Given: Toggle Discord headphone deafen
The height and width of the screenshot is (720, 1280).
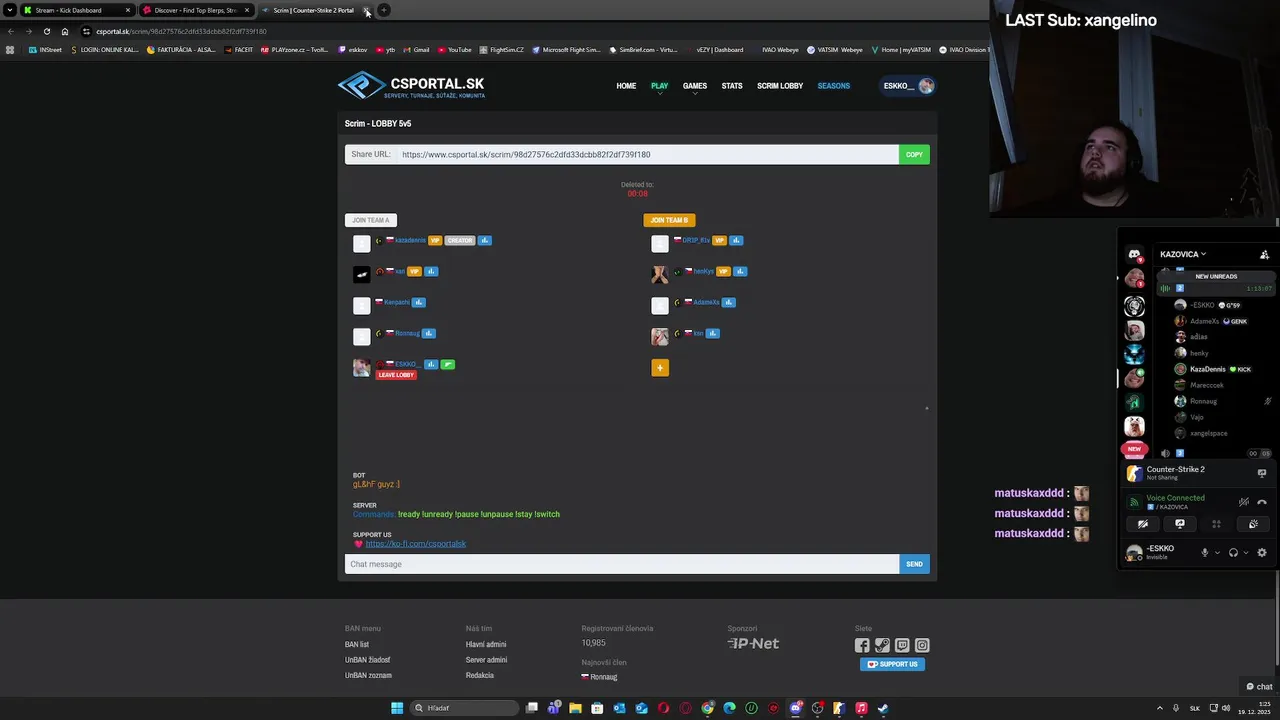Looking at the screenshot, I should (1233, 552).
